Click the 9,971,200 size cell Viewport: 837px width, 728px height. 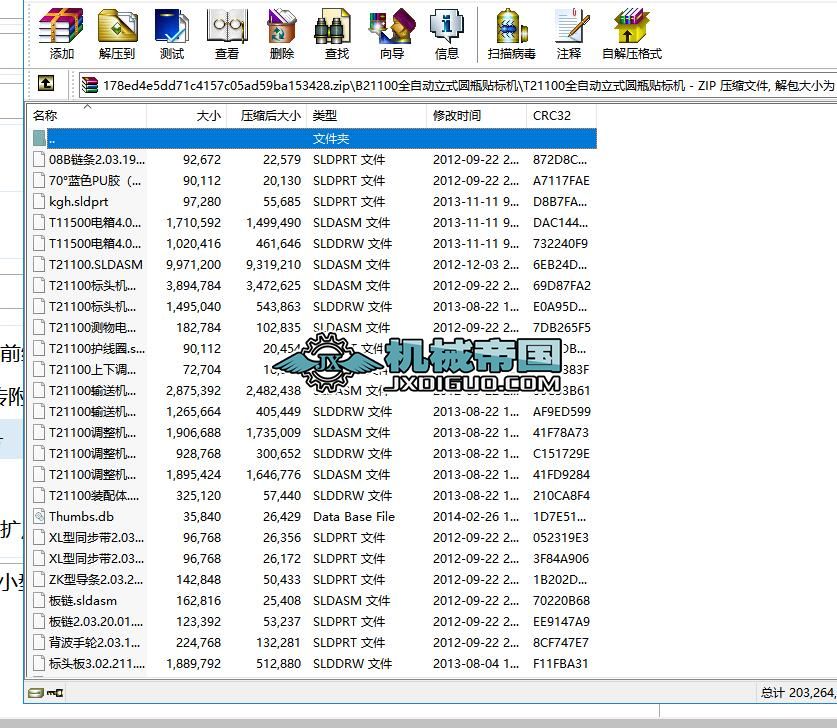(193, 265)
